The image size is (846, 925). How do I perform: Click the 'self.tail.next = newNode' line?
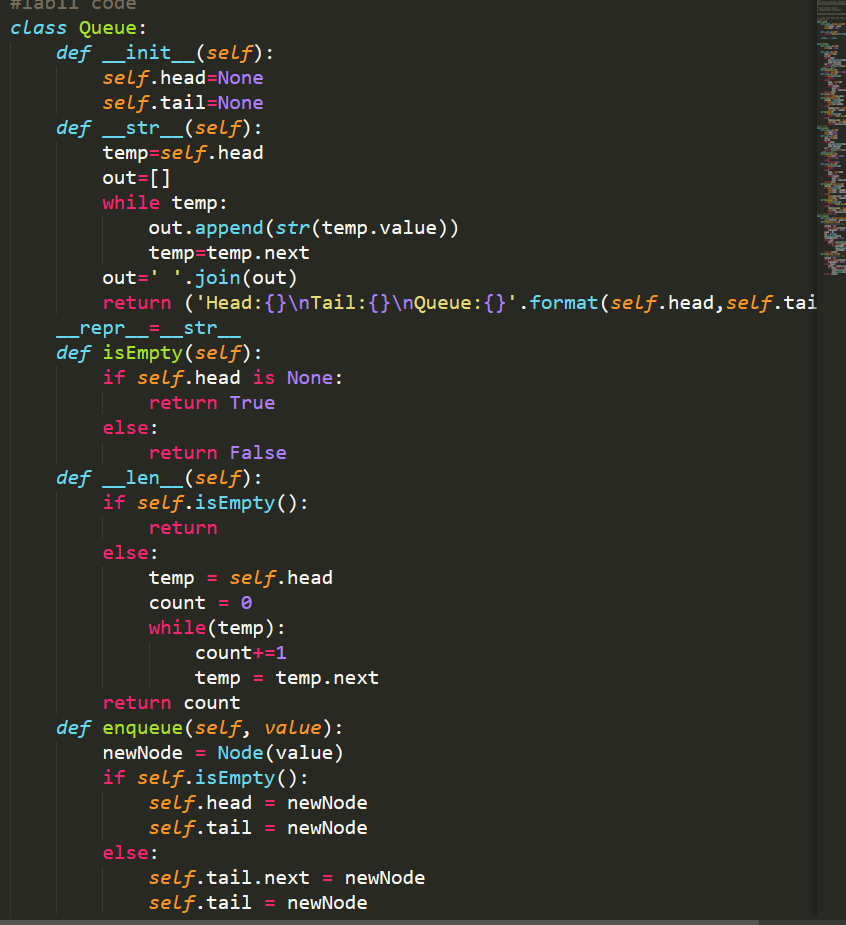coord(287,878)
